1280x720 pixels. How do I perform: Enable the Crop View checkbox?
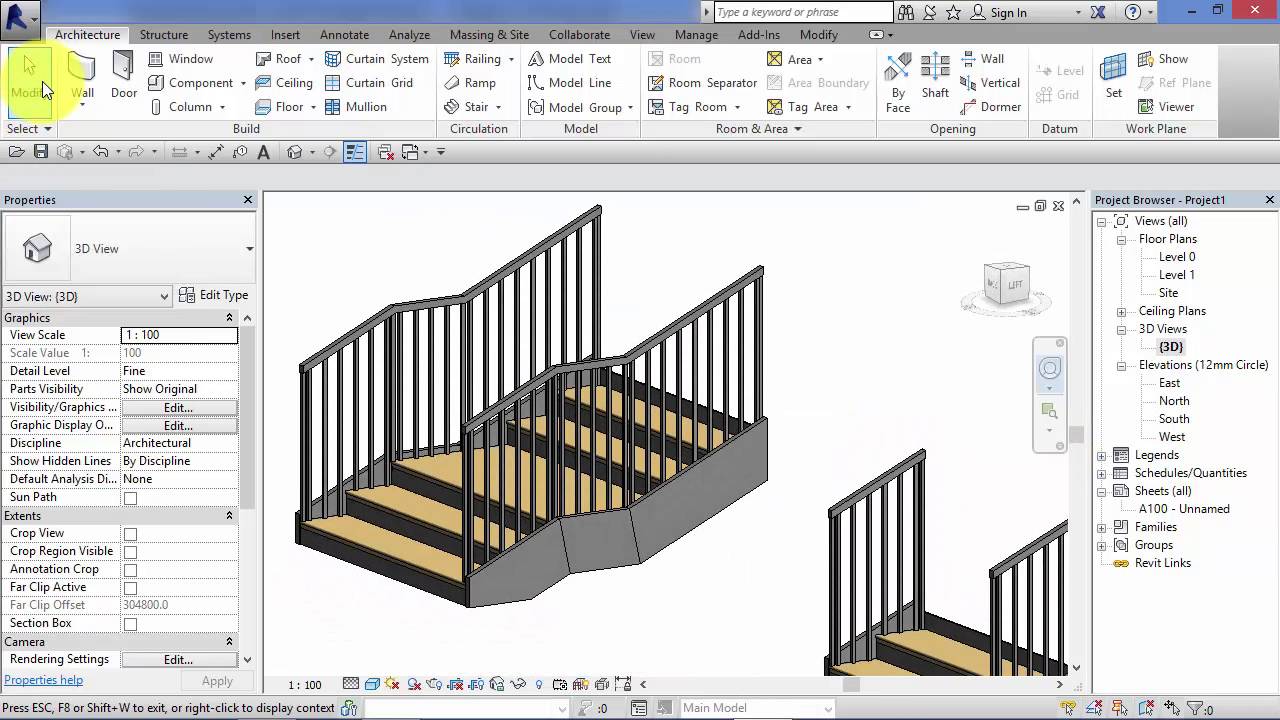(x=131, y=533)
